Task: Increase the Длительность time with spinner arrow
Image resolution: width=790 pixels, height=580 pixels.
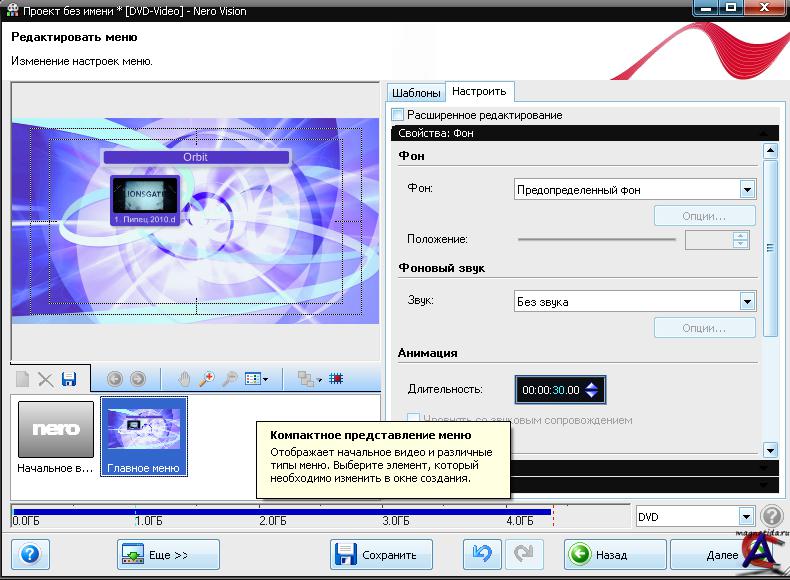Action: (x=591, y=386)
